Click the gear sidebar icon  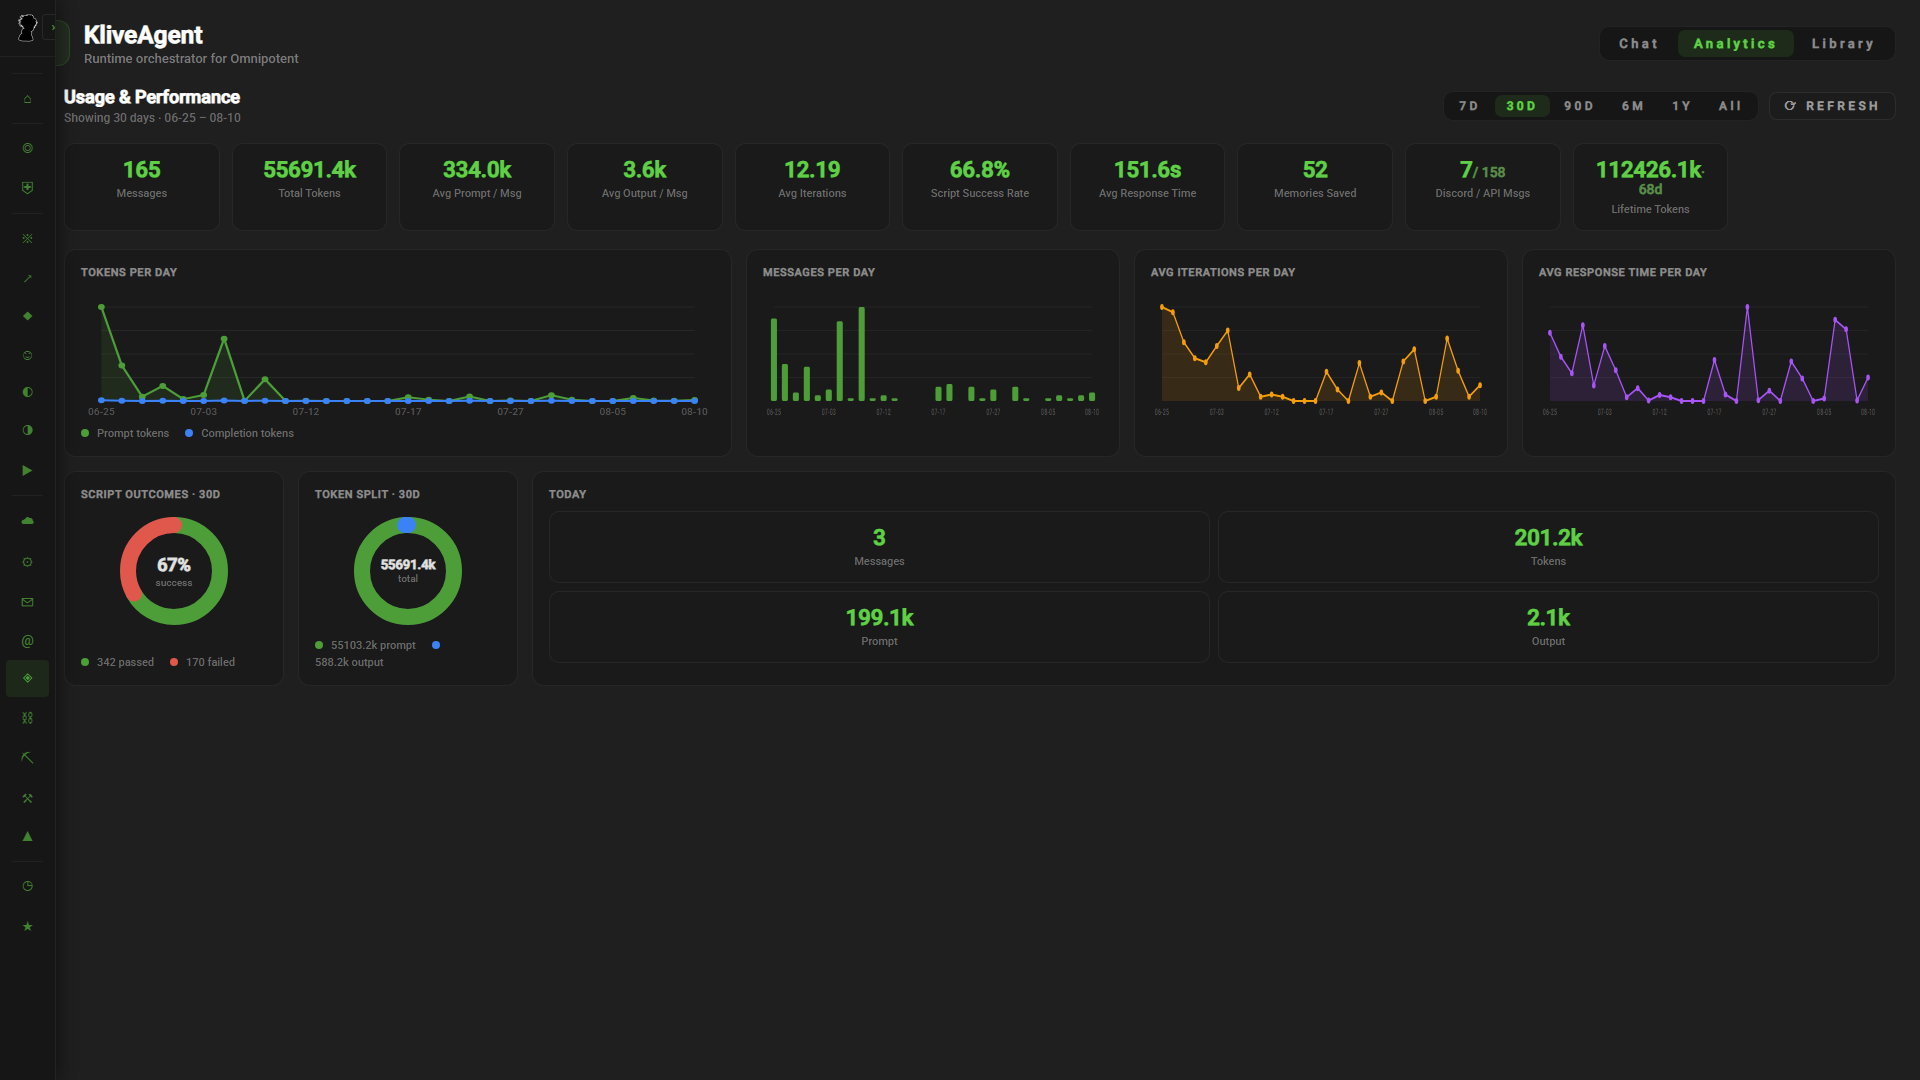point(27,562)
